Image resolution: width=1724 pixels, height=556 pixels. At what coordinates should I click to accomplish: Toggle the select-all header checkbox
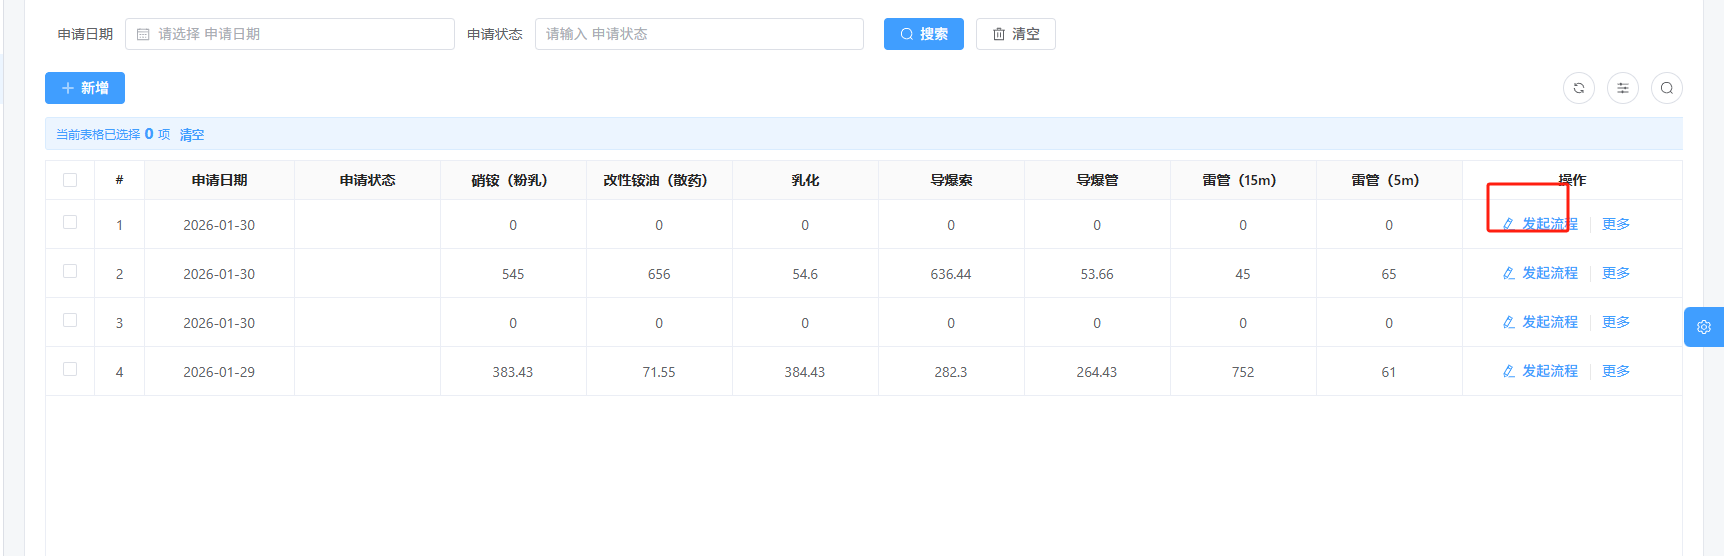pyautogui.click(x=70, y=180)
